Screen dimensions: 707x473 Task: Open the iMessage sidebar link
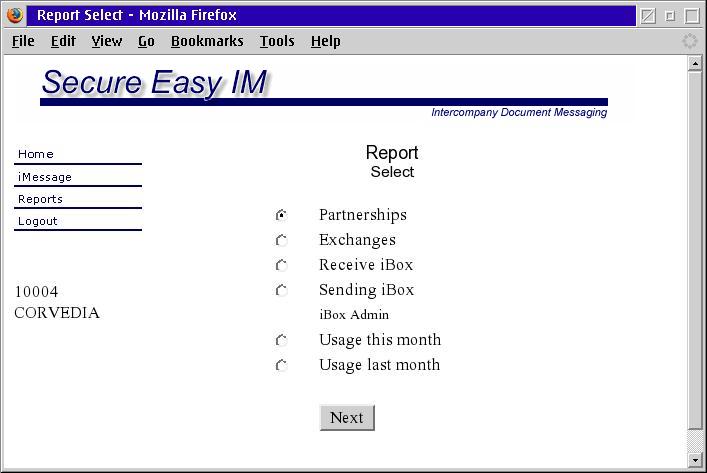[45, 177]
